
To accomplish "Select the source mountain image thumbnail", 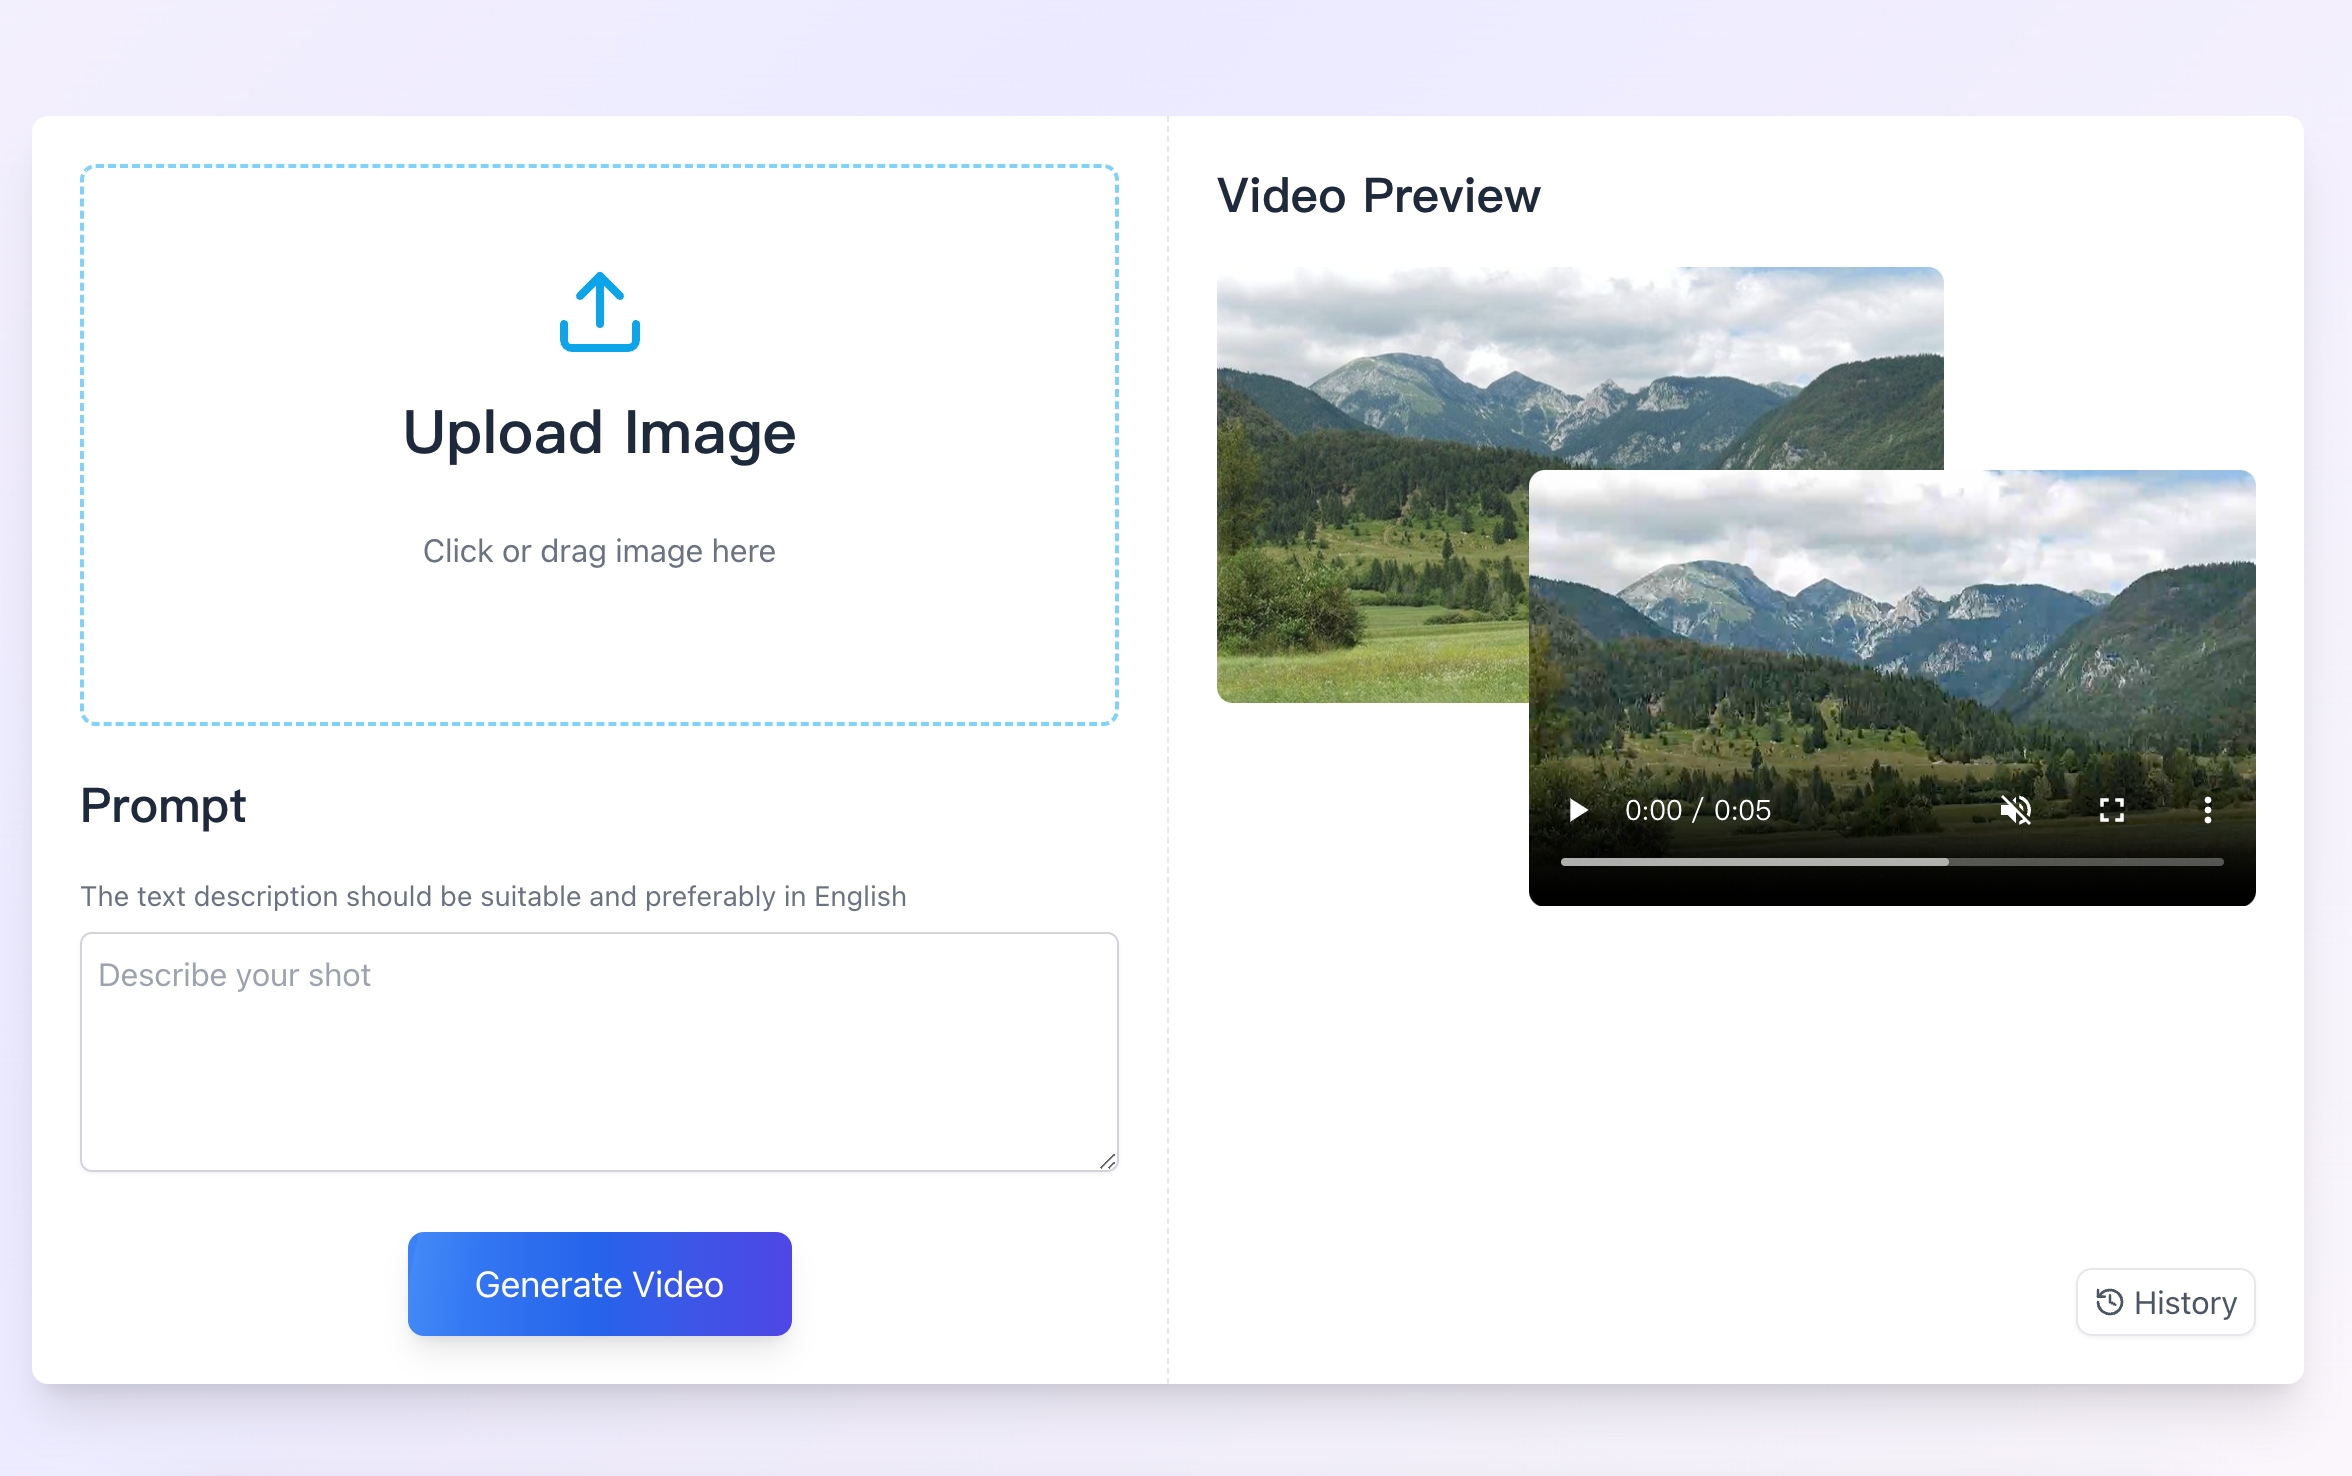I will point(1370,480).
